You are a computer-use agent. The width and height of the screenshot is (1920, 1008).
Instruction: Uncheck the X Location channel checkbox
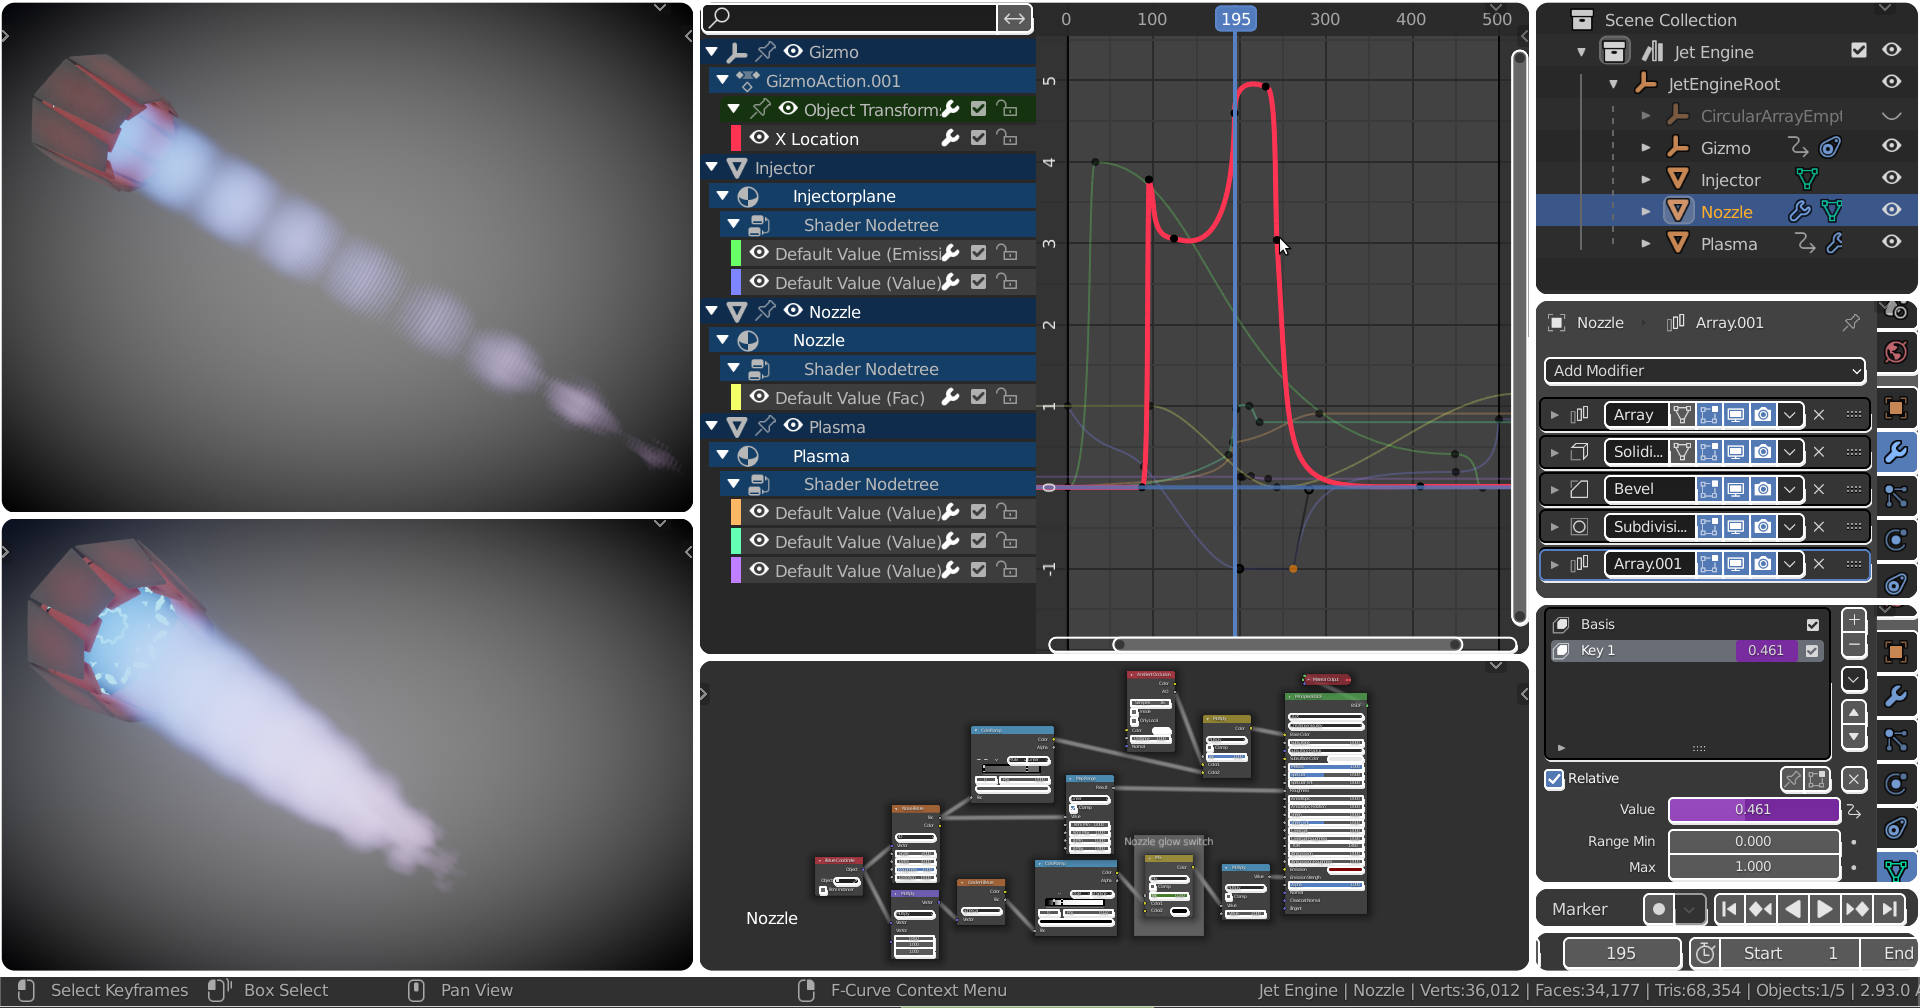click(x=978, y=138)
